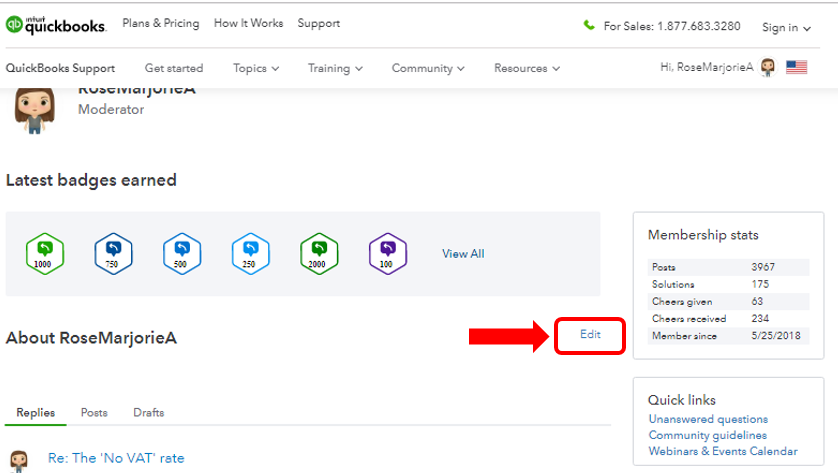The height and width of the screenshot is (473, 838).
Task: Switch to the Replies tab
Action: coord(36,413)
